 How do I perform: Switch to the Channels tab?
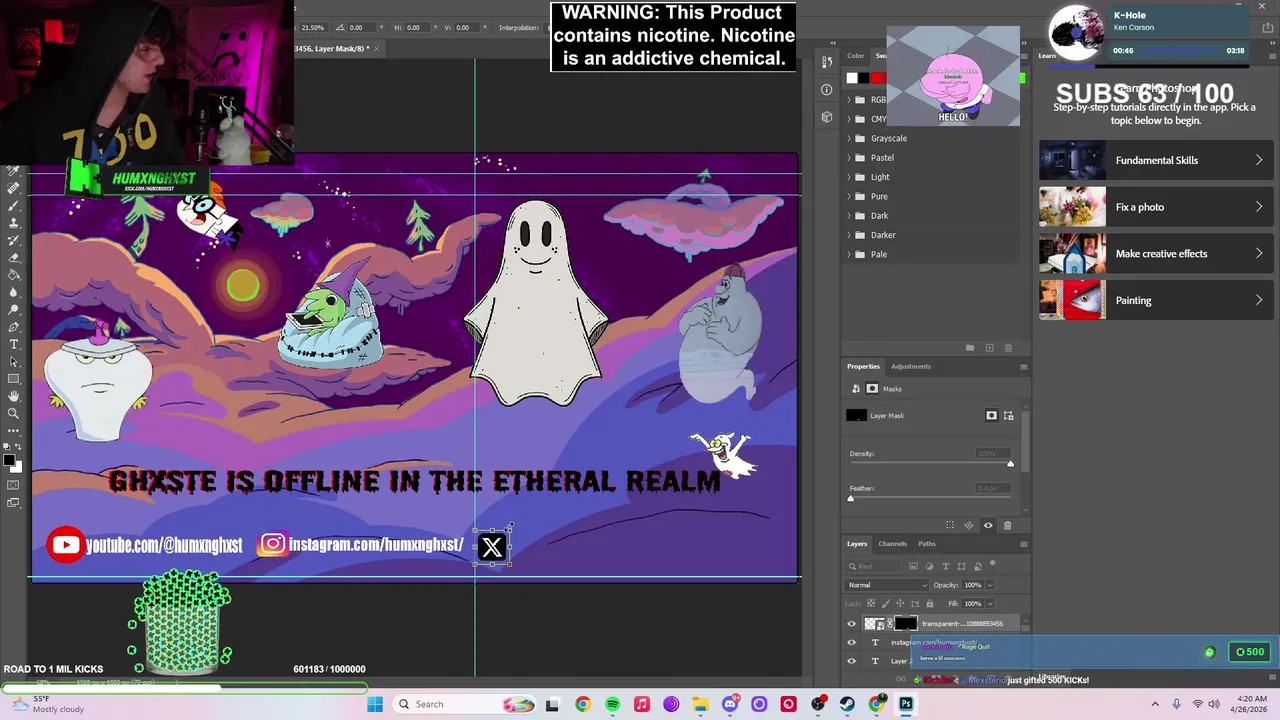click(892, 544)
